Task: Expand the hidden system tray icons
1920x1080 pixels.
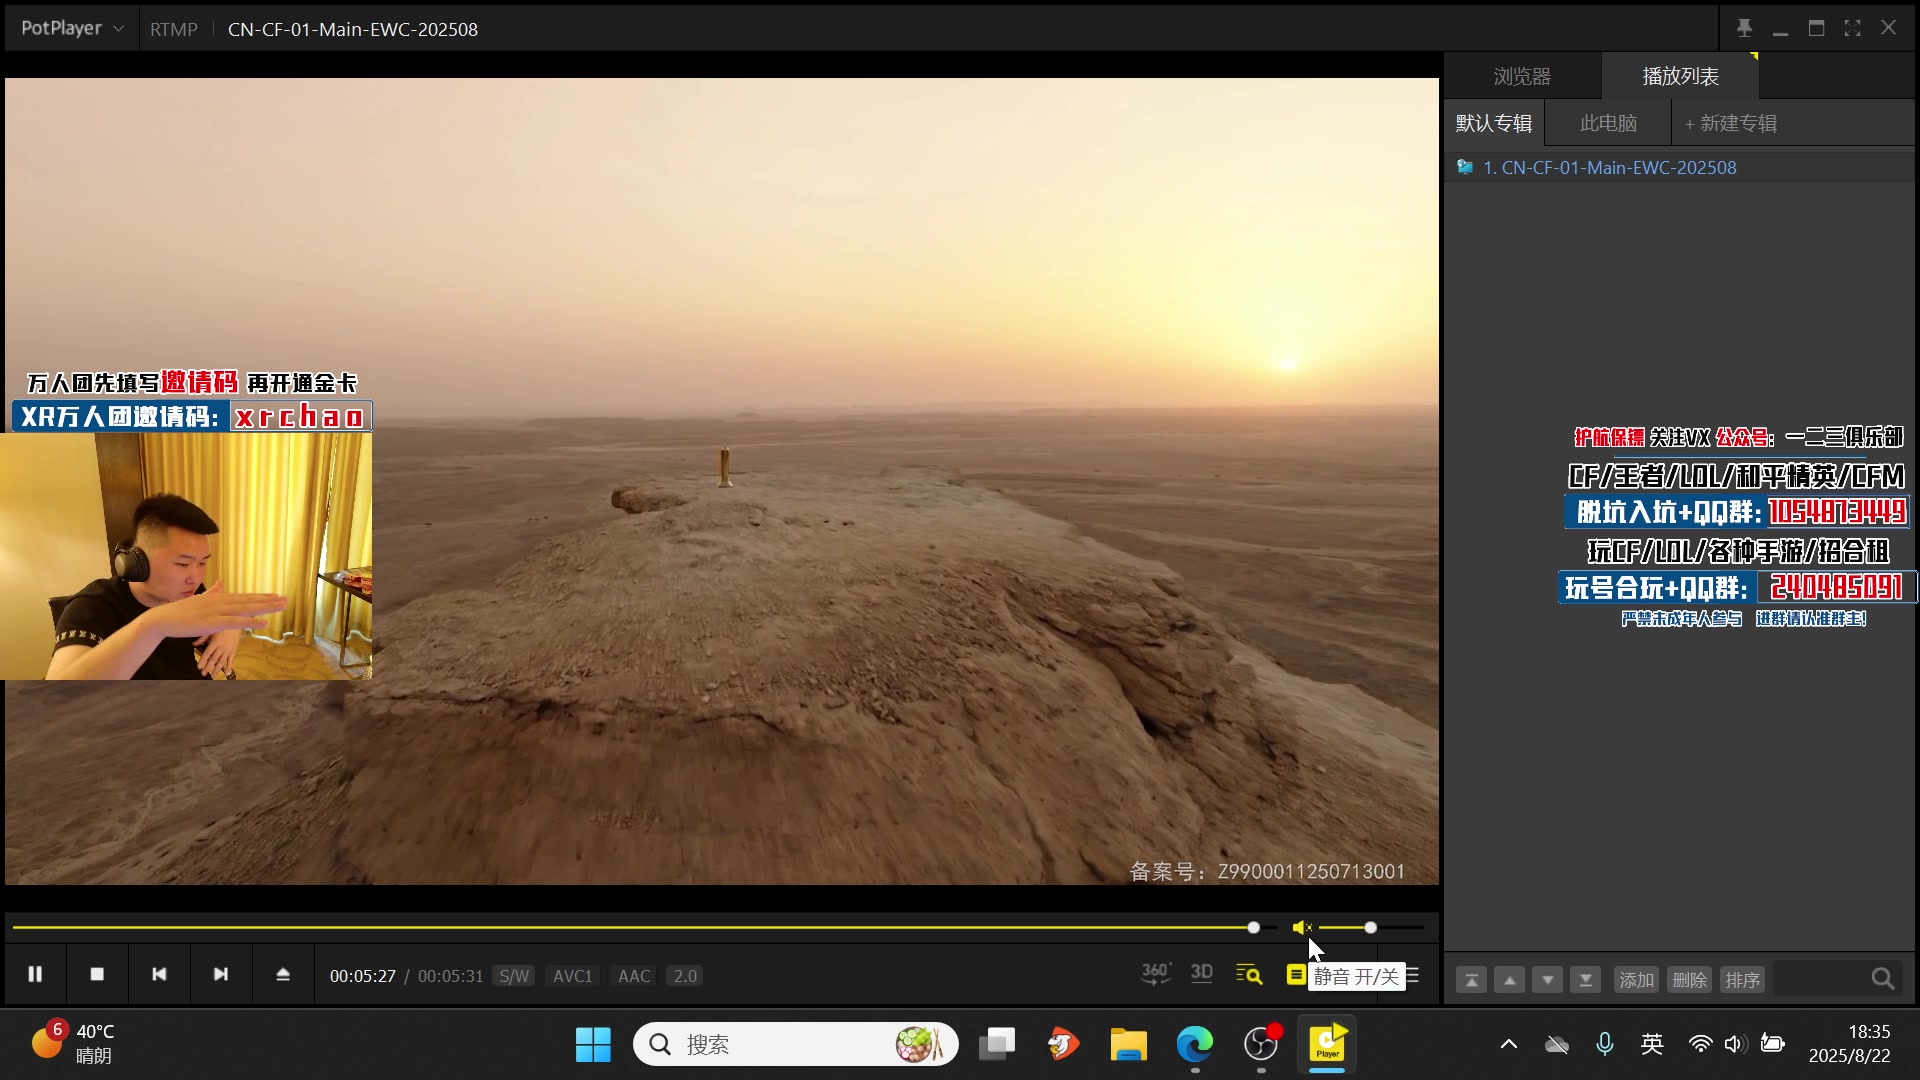Action: pyautogui.click(x=1509, y=1045)
